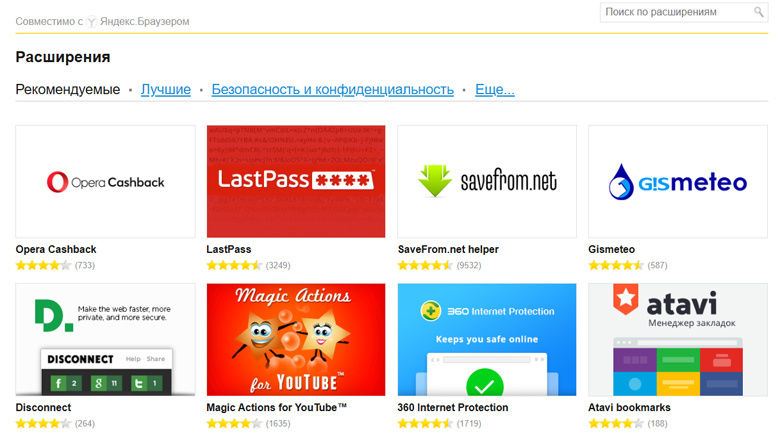Open the 360 Internet Protection thumbnail
The image size is (780, 438).
487,339
